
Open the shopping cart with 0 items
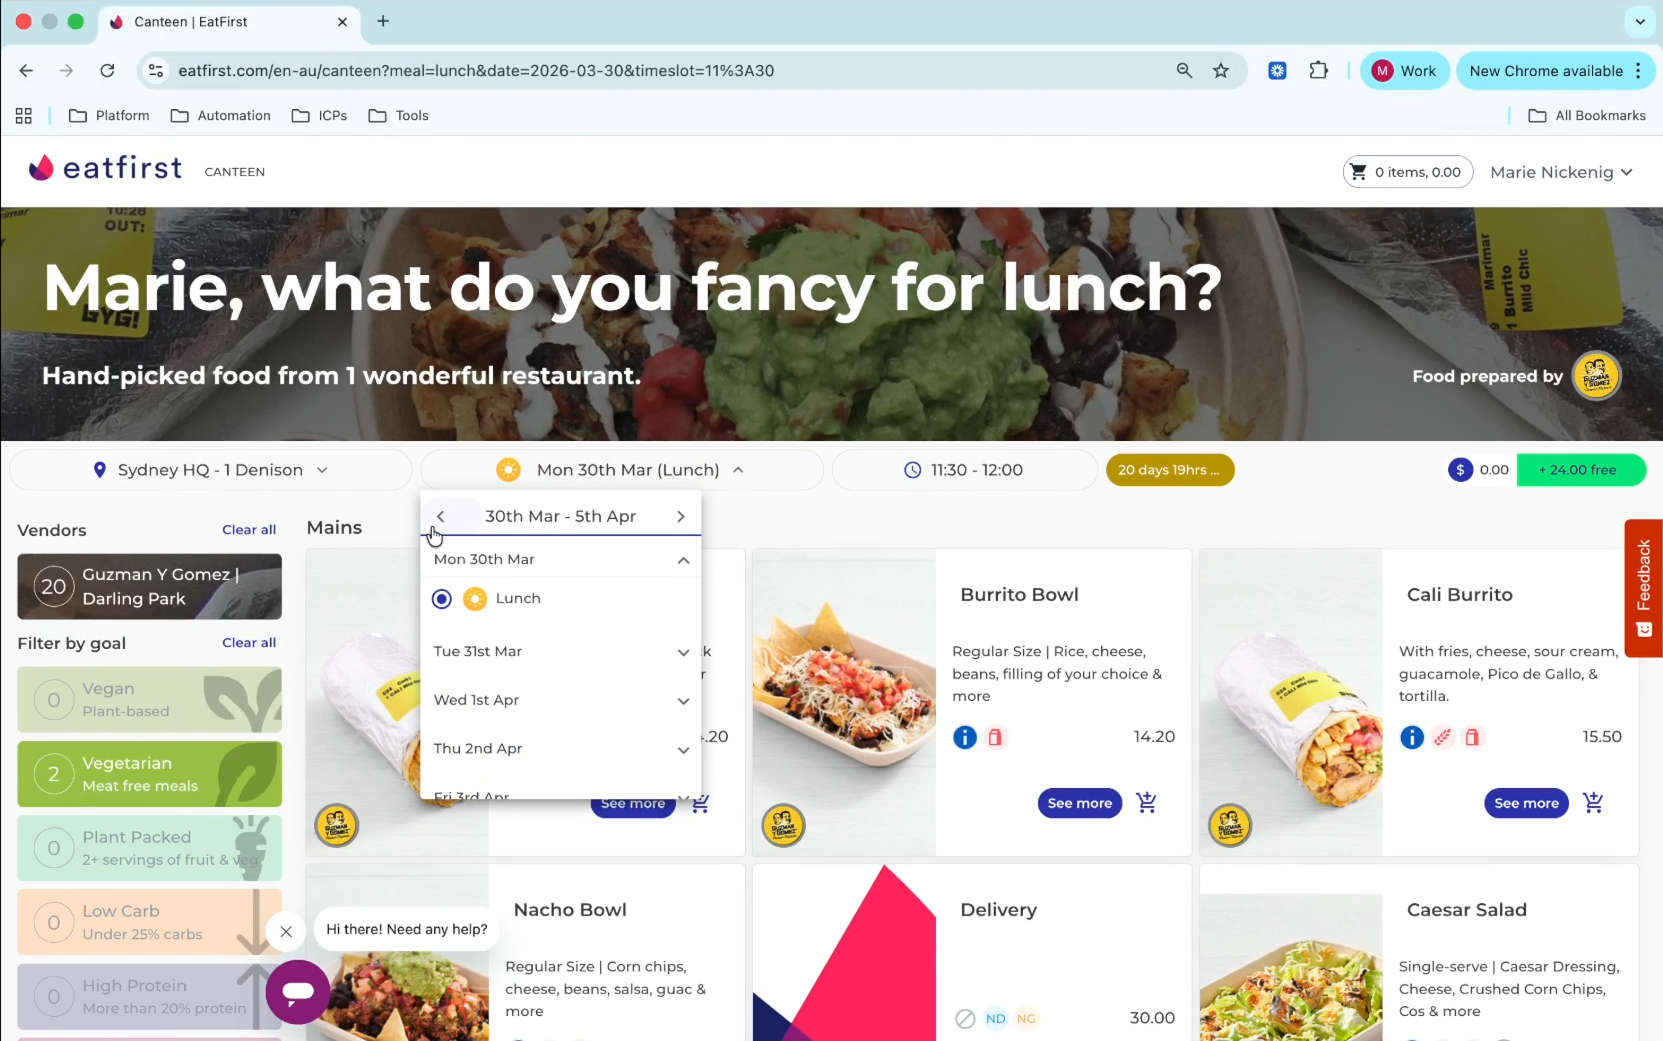1407,172
